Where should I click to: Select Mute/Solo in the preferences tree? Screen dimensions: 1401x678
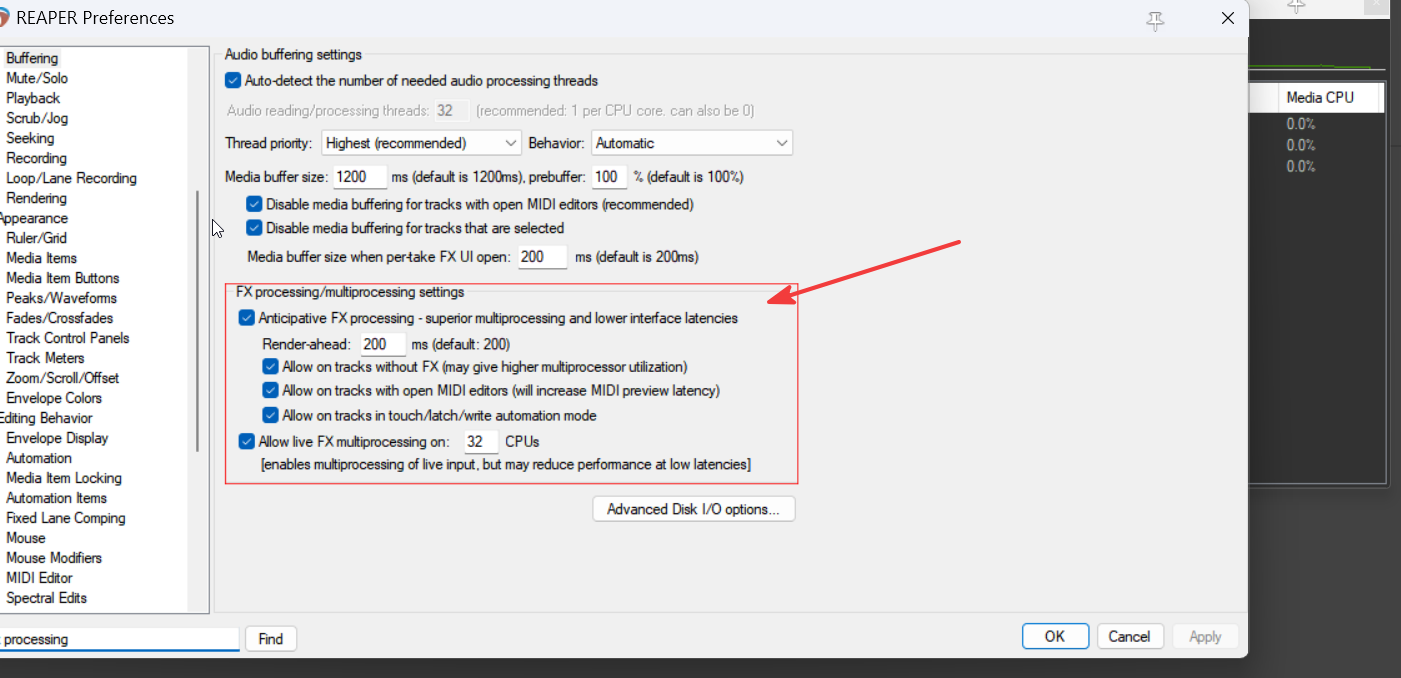tap(37, 78)
